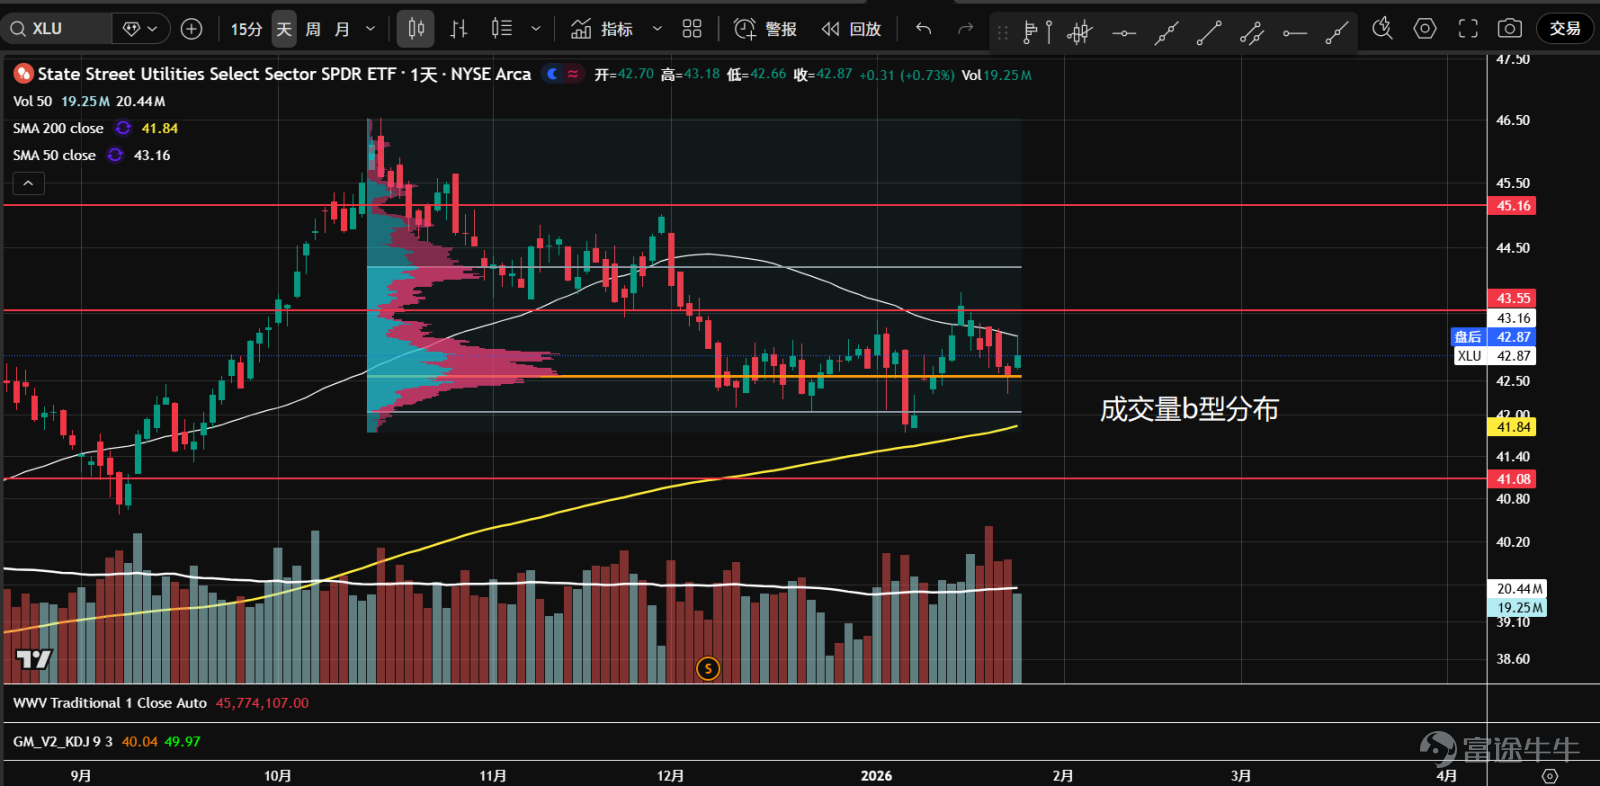The image size is (1600, 786).
Task: Select the SMA 50 close indicator legend
Action: click(54, 155)
